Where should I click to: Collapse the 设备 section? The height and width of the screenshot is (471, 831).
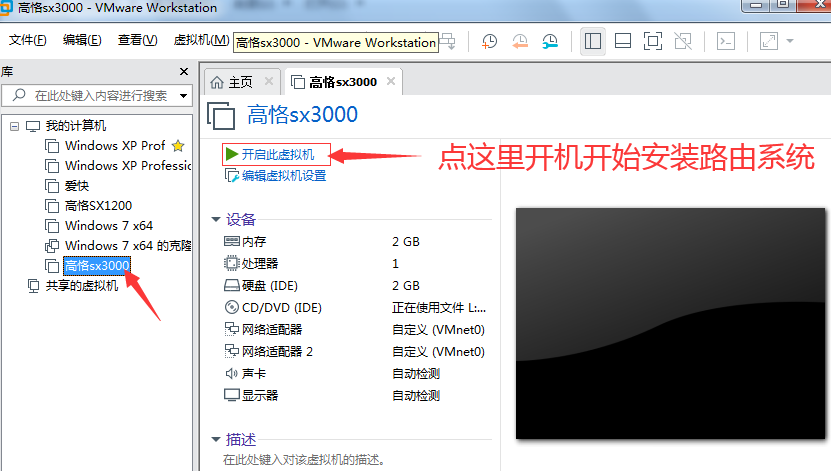(216, 219)
